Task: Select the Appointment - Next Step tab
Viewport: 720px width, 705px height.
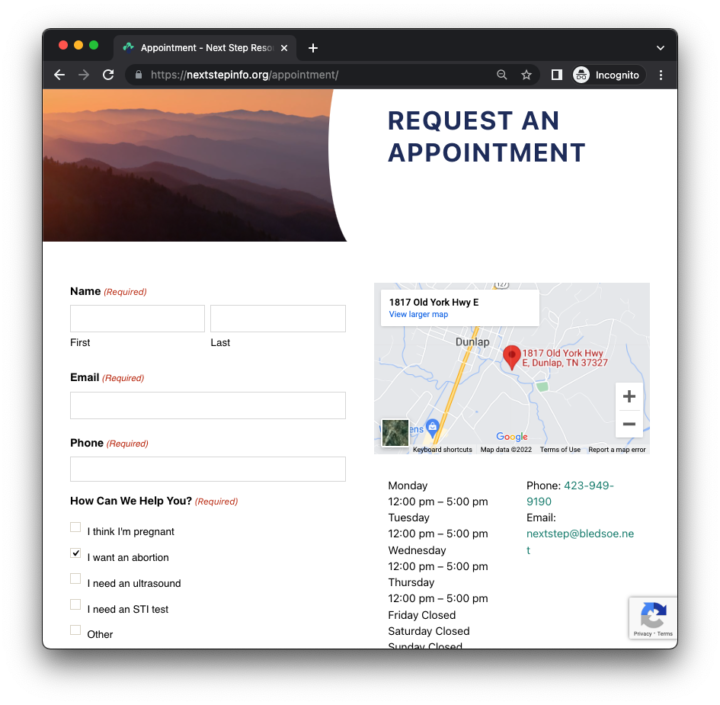Action: click(x=205, y=48)
